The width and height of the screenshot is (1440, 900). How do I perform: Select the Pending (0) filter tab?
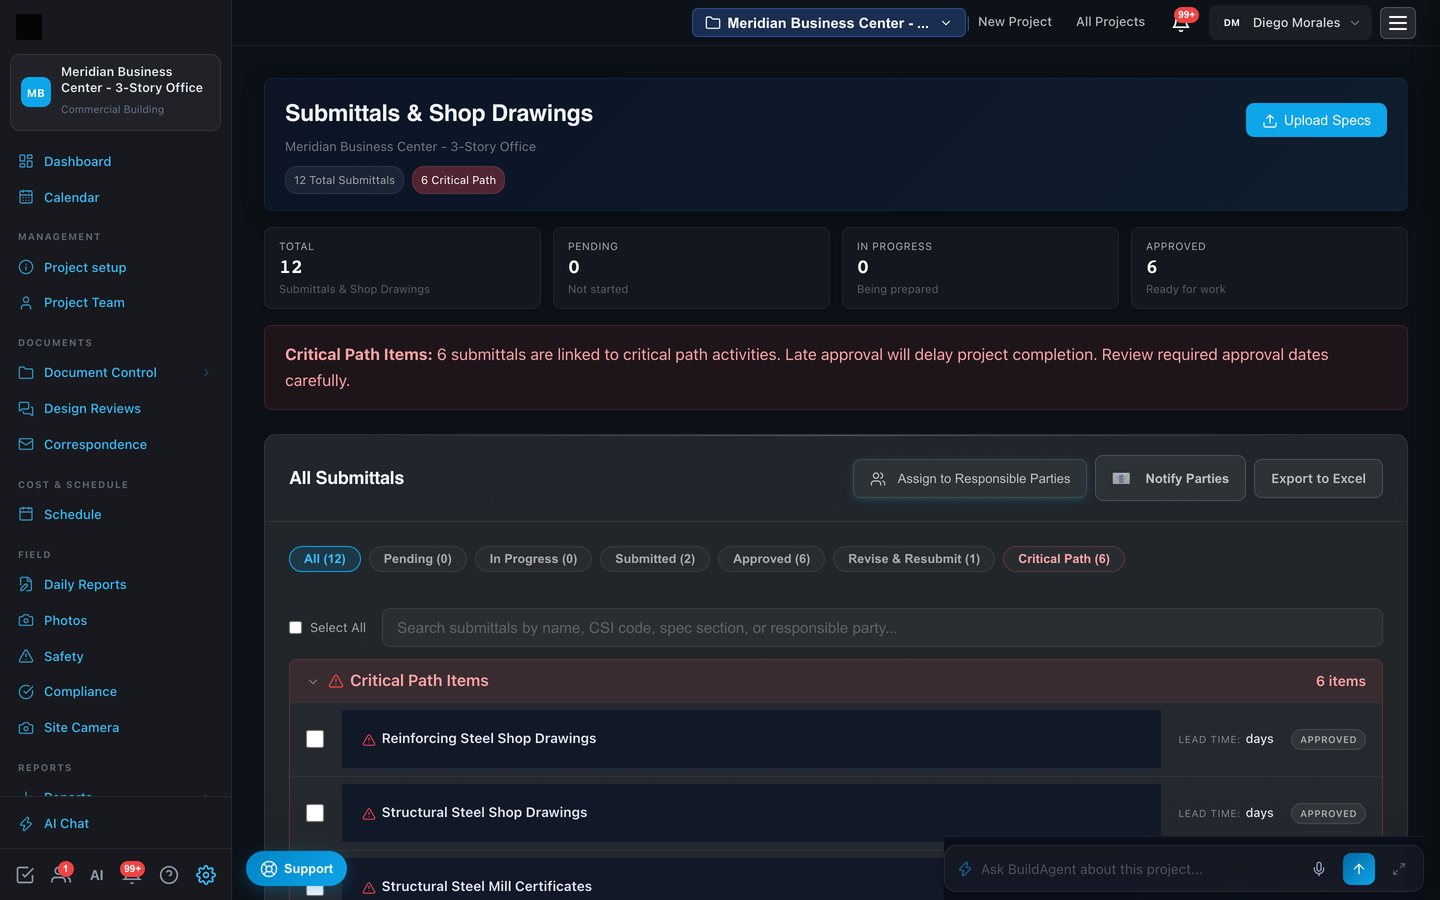[x=418, y=559]
